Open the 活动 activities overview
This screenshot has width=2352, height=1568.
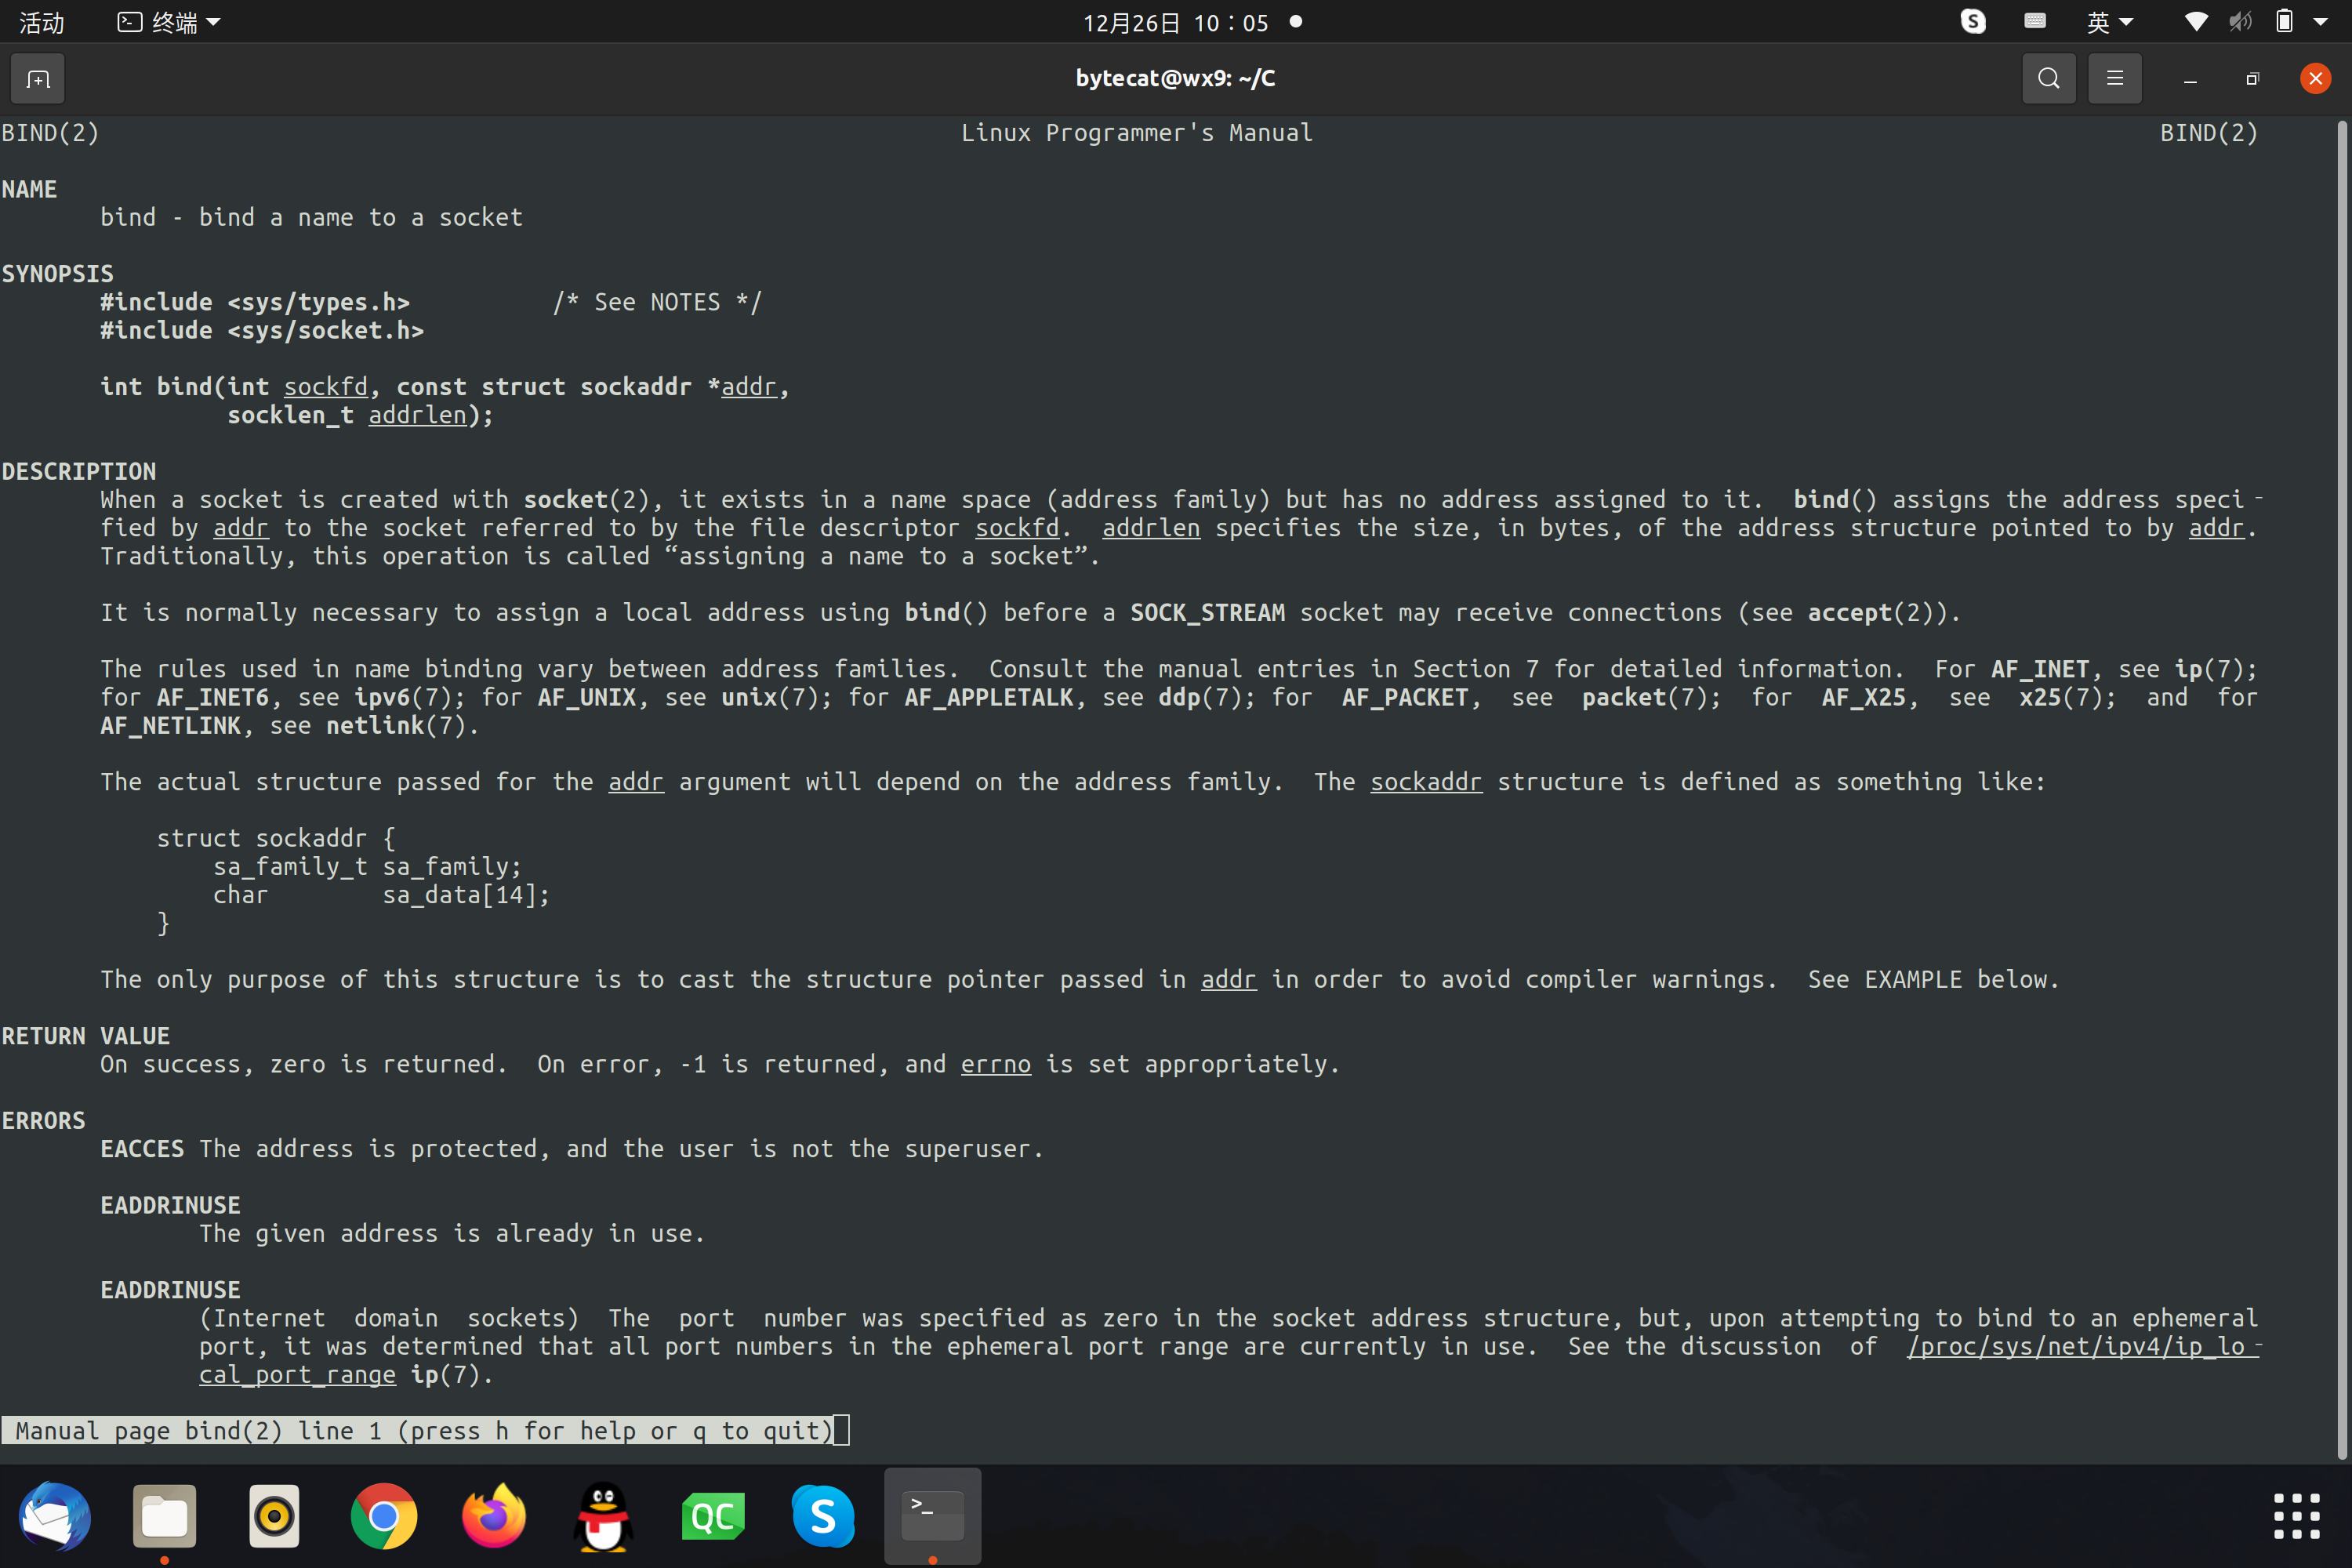point(41,22)
